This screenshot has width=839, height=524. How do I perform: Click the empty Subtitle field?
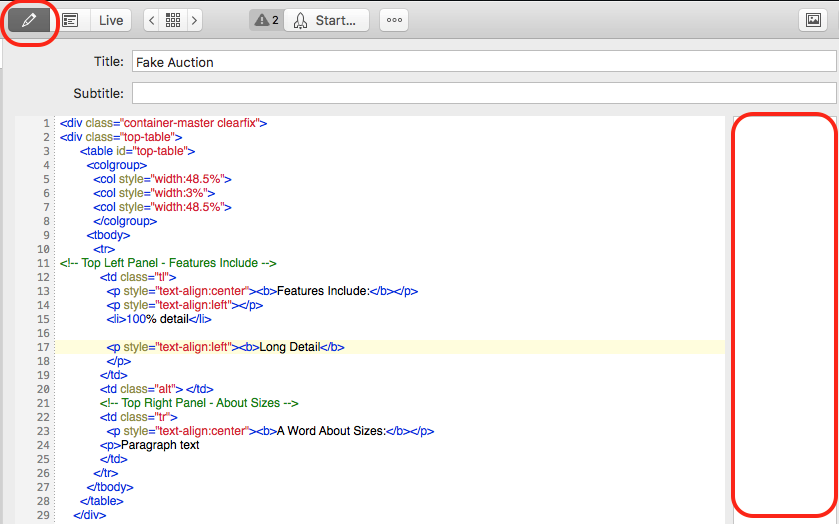pyautogui.click(x=484, y=93)
